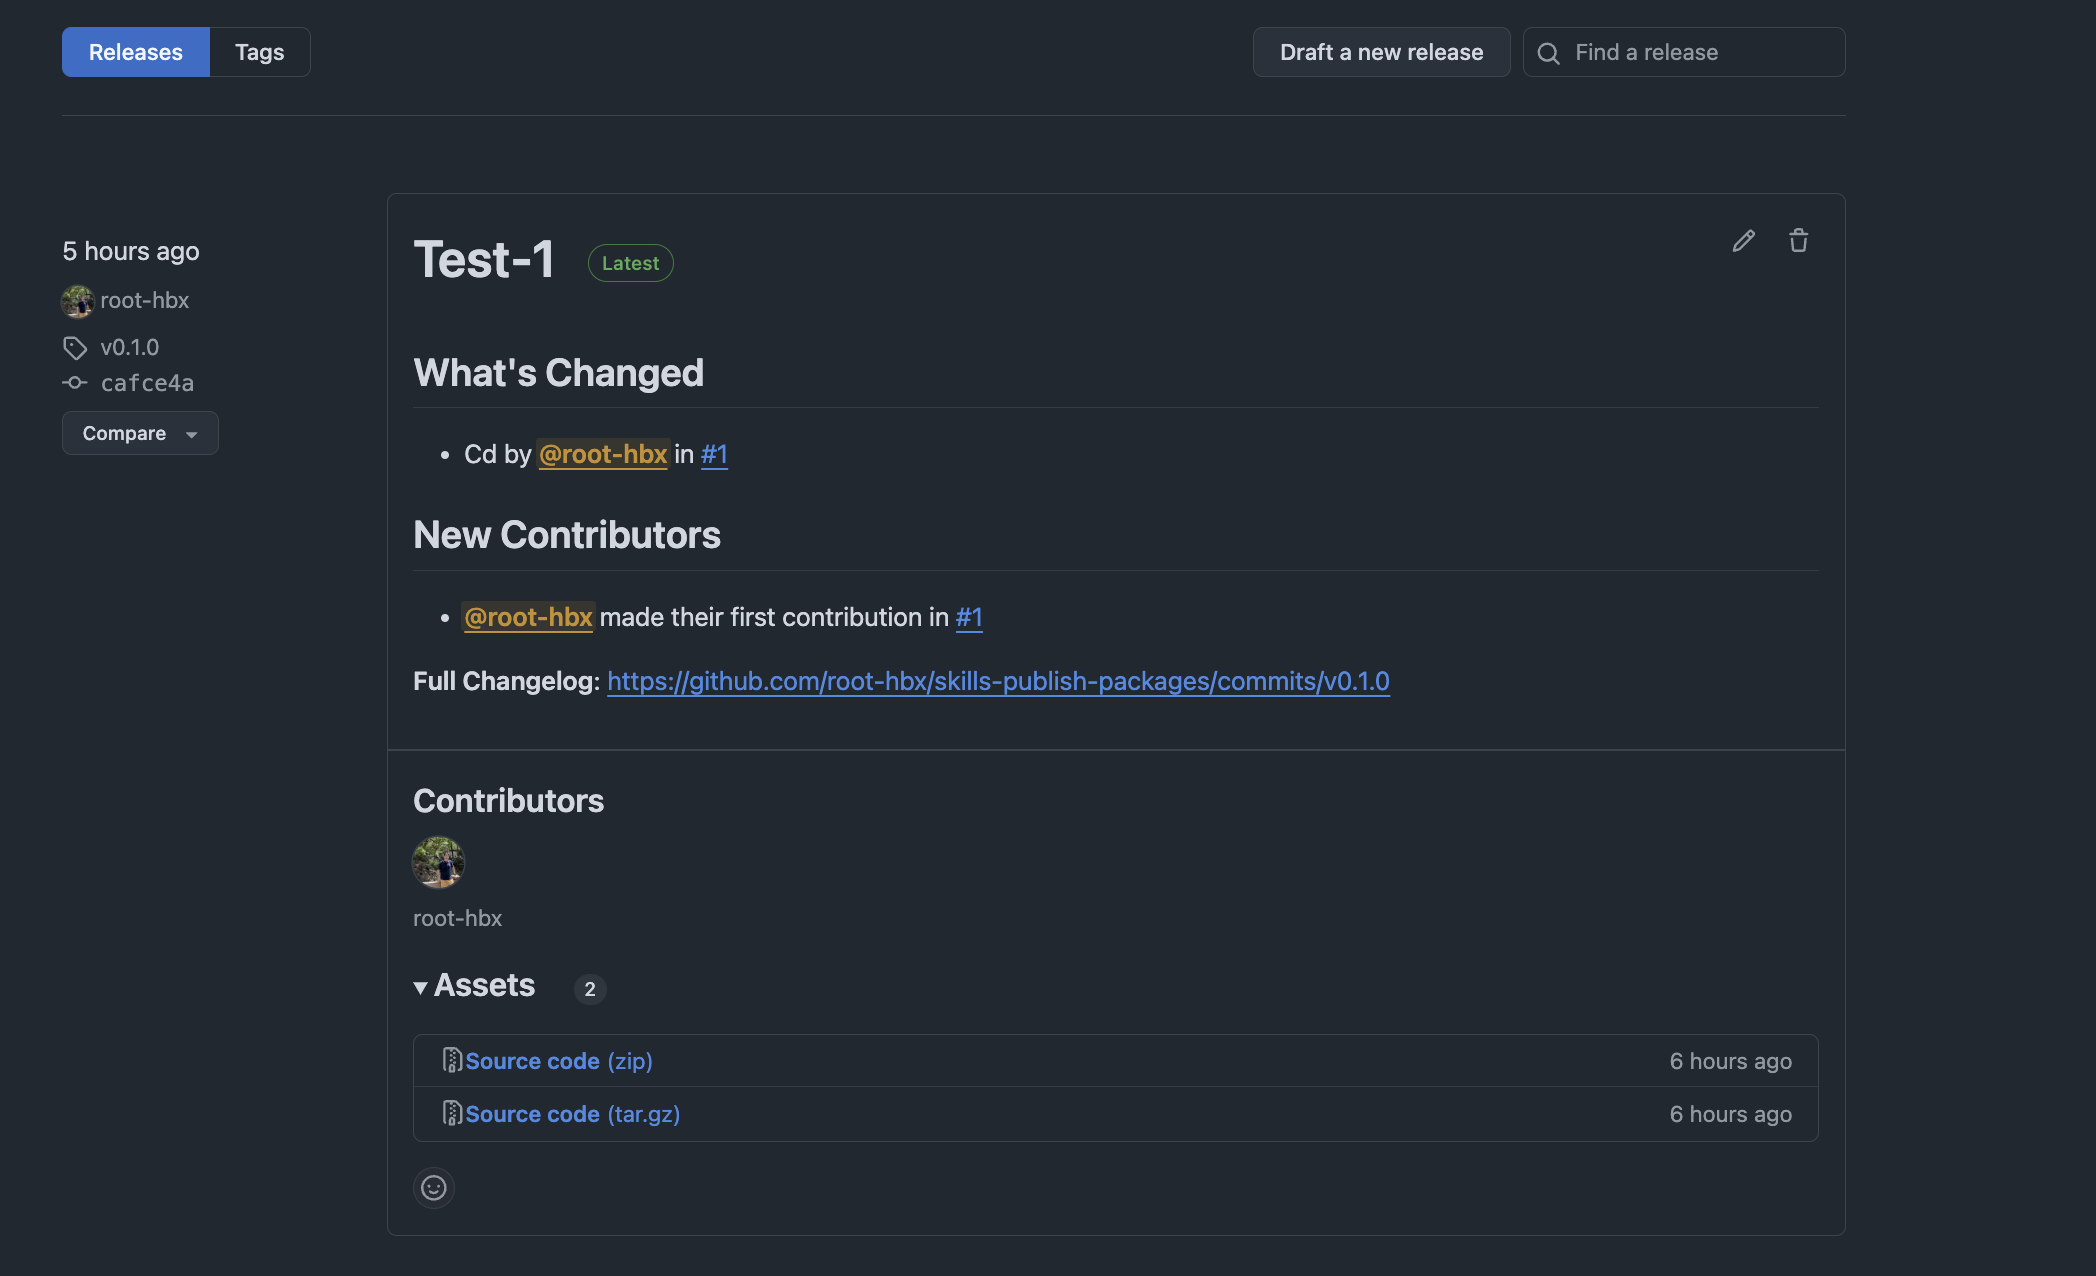Click the tag icon beside v0.1.0
2096x1276 pixels.
75,348
